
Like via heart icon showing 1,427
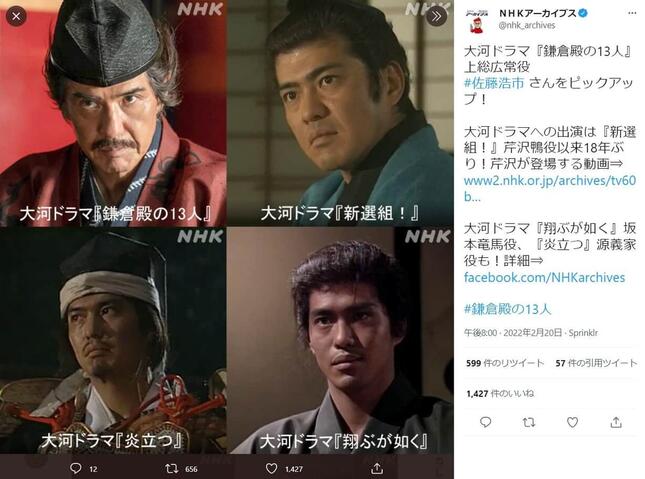pos(271,468)
